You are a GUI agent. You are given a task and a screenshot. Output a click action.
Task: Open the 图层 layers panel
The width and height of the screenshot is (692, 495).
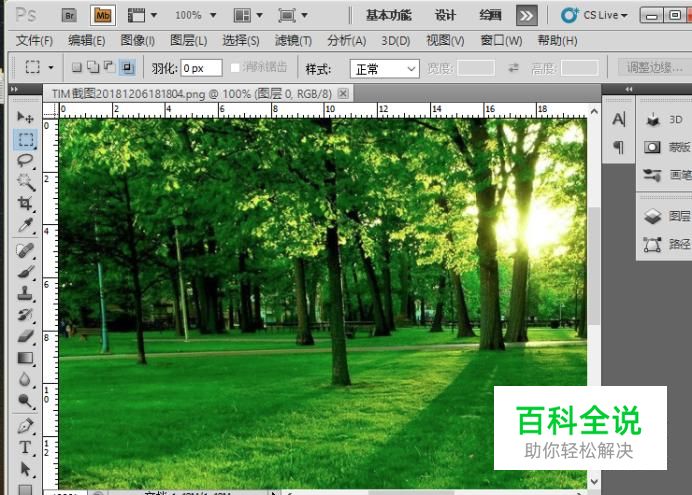coord(666,216)
